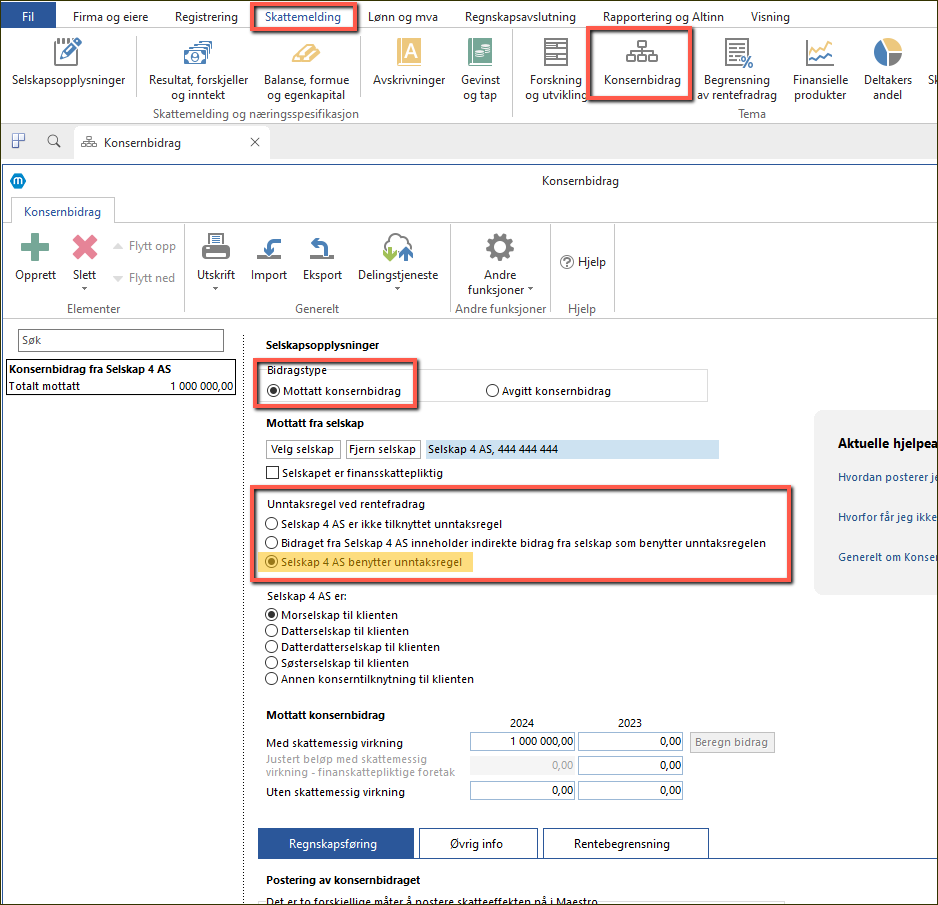Check Selskapet er finansskattepliktig
The image size is (938, 905).
pos(273,473)
